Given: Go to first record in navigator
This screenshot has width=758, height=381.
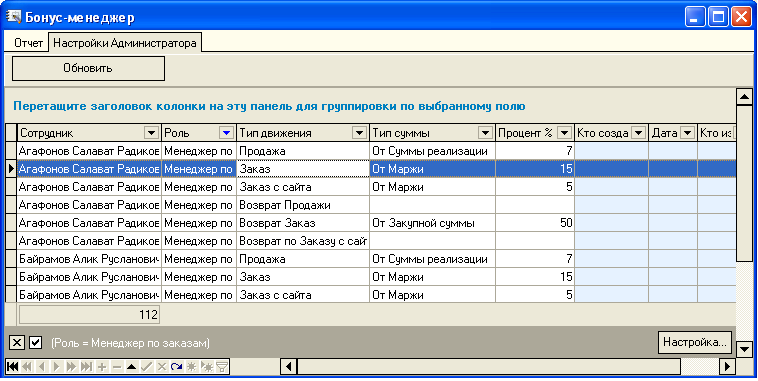Looking at the screenshot, I should click(13, 366).
